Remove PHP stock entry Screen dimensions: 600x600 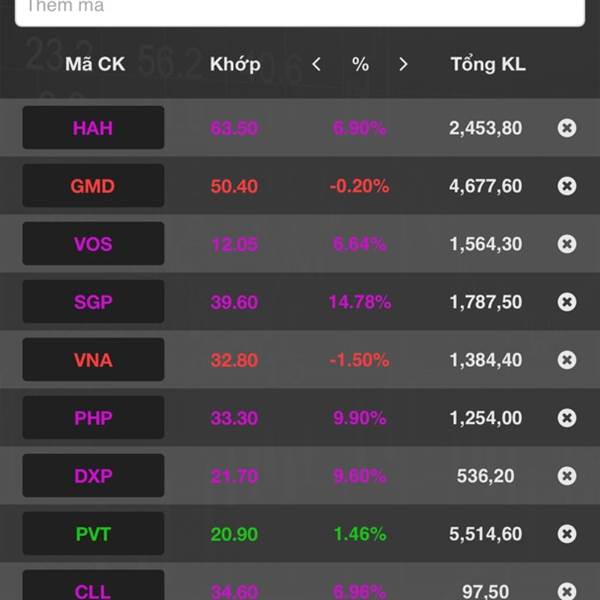[567, 417]
